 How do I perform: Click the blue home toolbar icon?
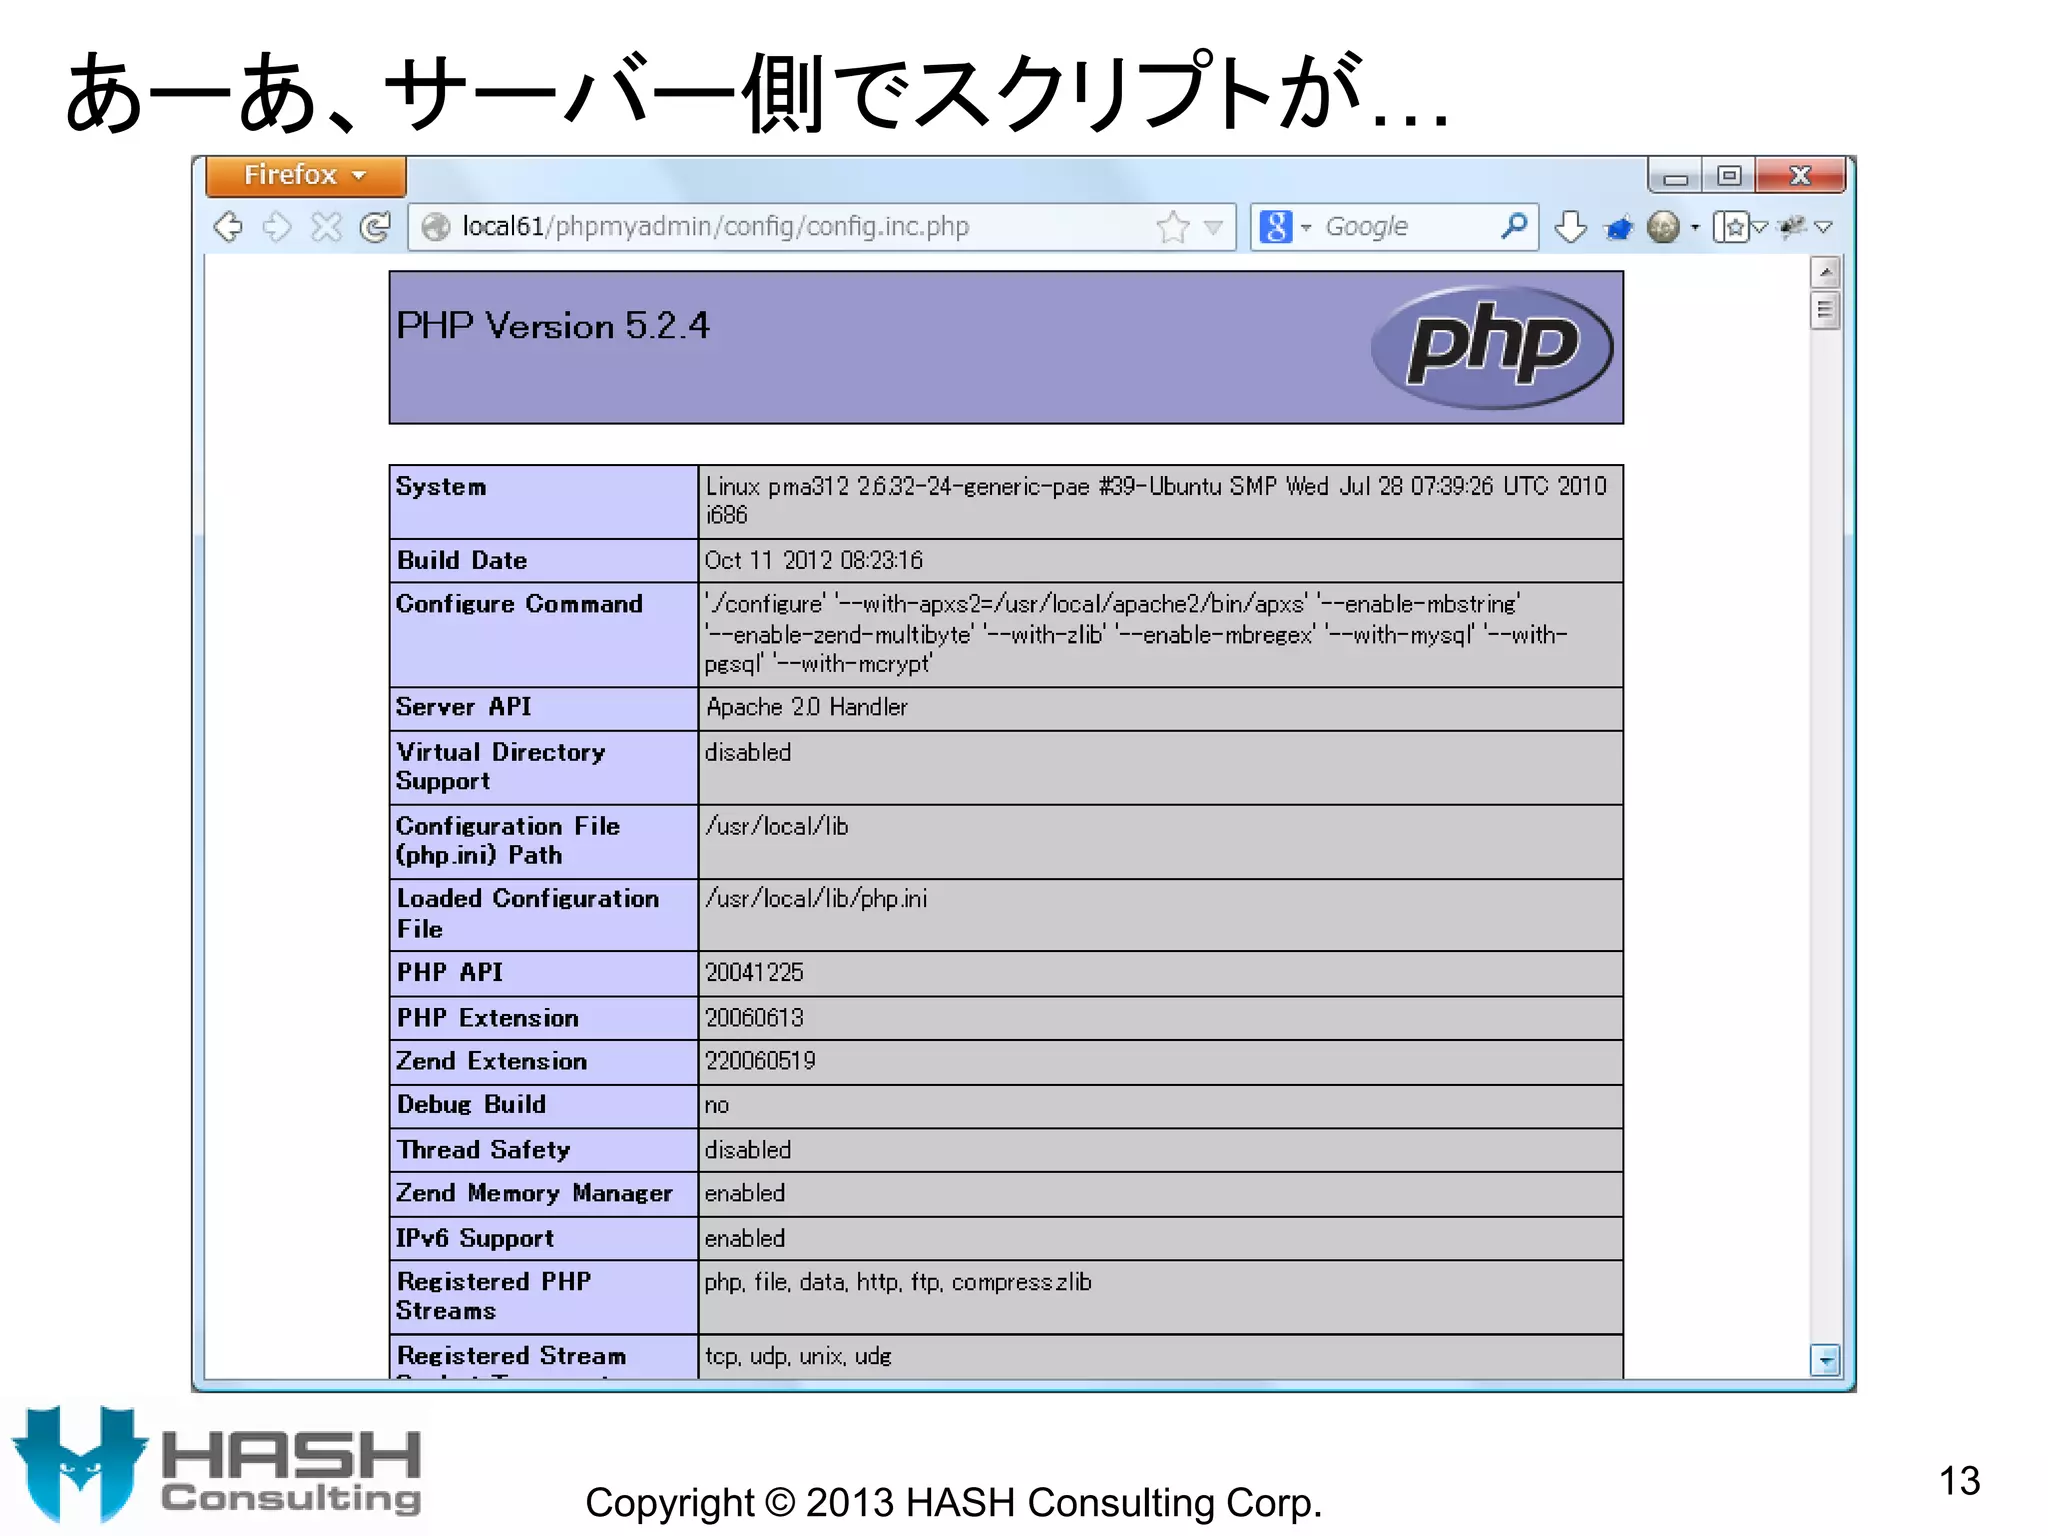(x=1618, y=228)
